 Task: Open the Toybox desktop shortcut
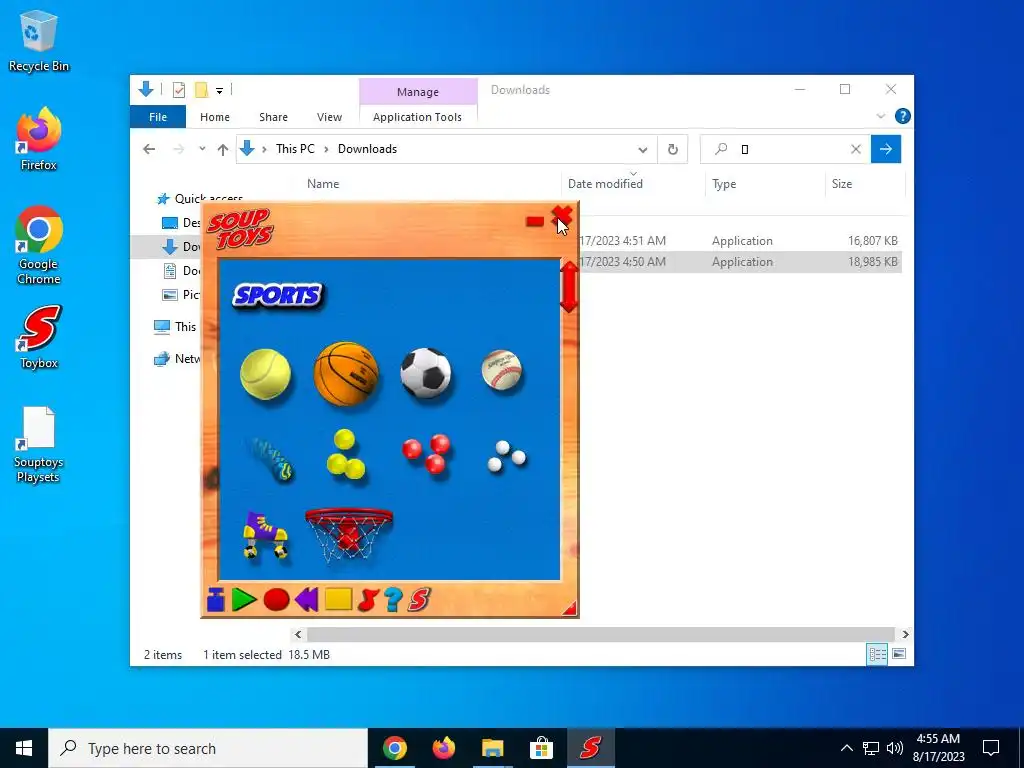[x=39, y=338]
